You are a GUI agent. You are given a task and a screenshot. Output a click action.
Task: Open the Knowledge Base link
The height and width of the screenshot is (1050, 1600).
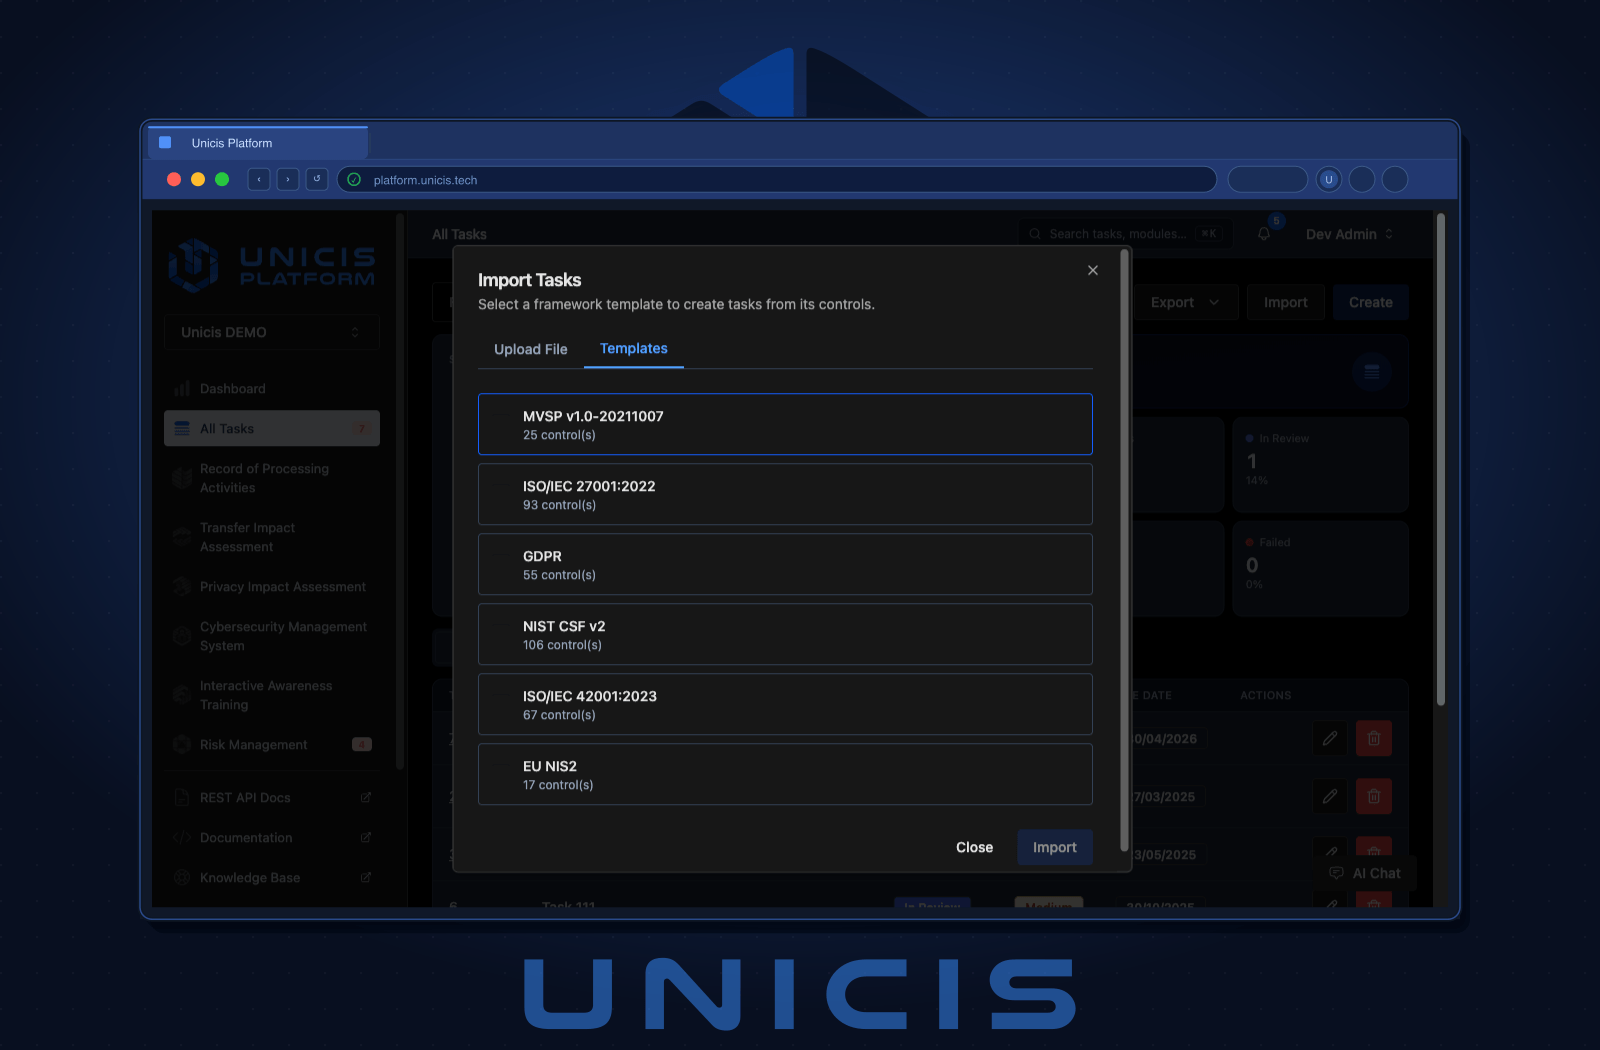[x=272, y=878]
